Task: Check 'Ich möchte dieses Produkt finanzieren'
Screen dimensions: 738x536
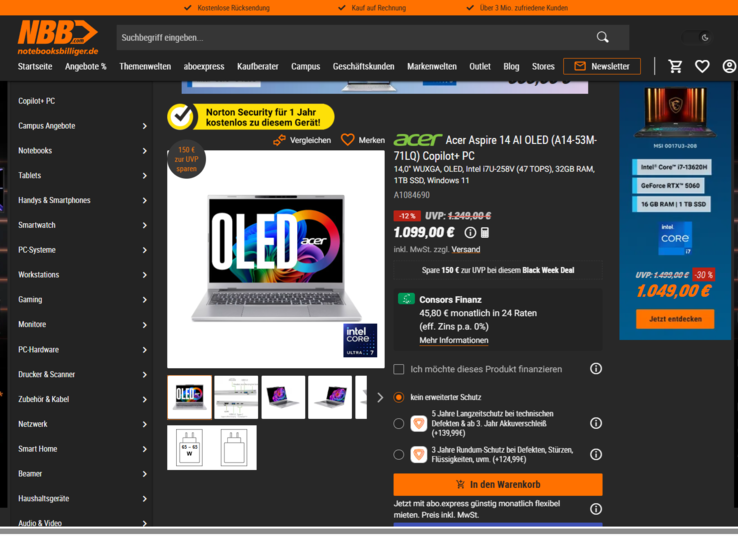Action: pos(399,369)
